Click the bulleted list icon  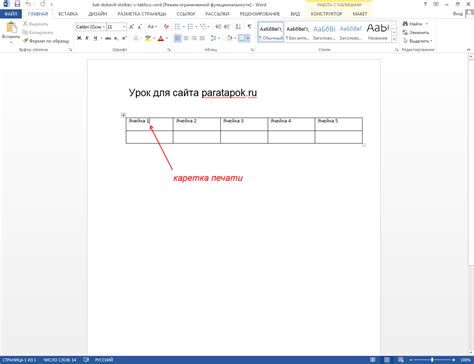click(x=178, y=27)
